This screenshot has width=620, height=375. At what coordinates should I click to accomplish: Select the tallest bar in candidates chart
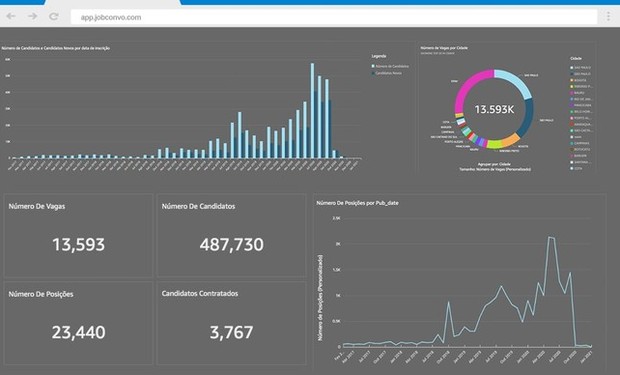[x=312, y=110]
